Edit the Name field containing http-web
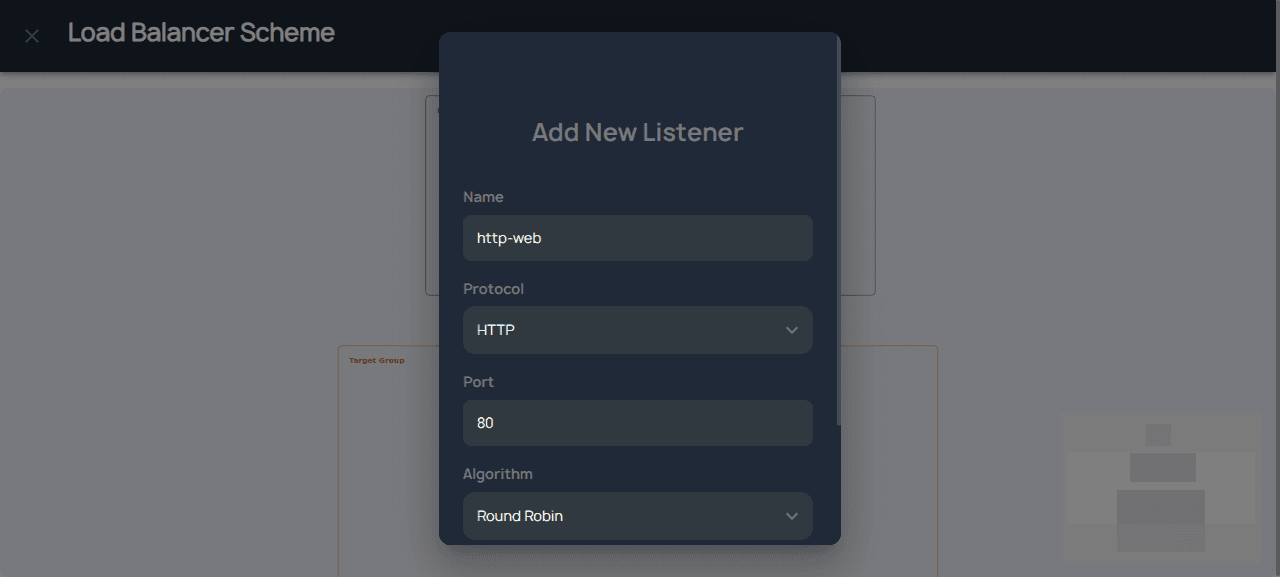The image size is (1280, 577). (x=638, y=238)
